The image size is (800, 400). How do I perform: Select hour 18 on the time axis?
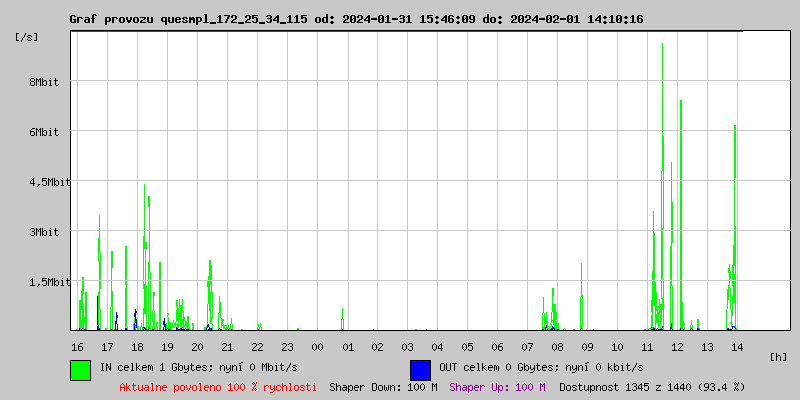coord(137,346)
